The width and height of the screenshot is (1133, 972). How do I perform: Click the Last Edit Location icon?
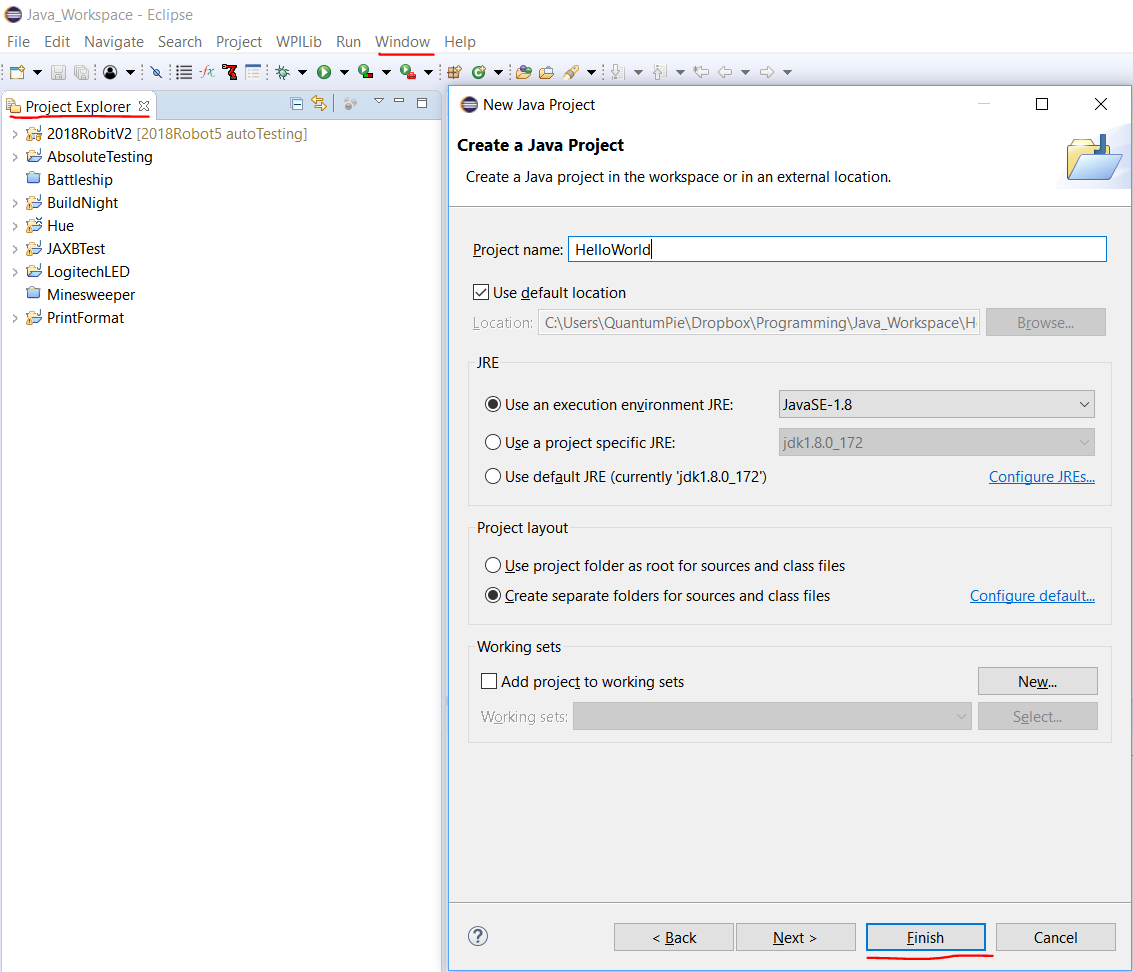[x=701, y=72]
